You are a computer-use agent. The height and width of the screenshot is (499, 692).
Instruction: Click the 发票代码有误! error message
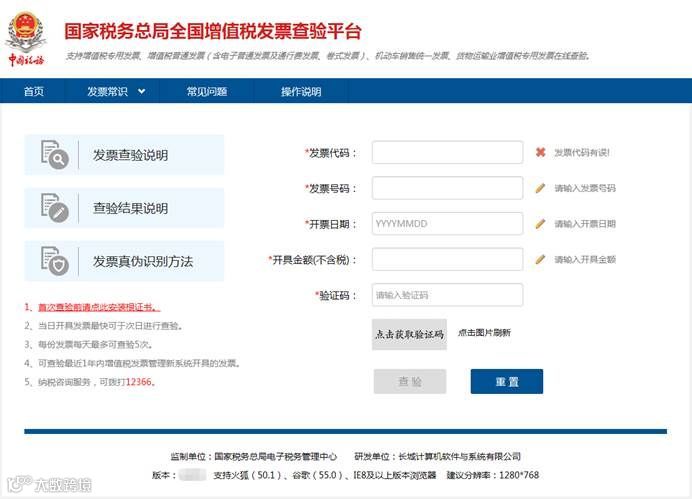[582, 153]
